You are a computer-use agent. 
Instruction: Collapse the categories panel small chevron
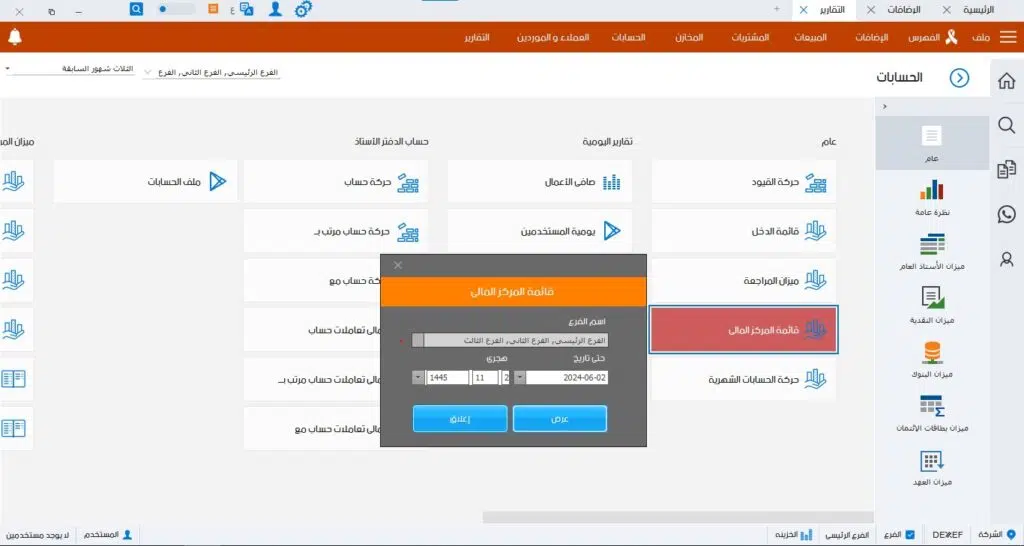(885, 106)
